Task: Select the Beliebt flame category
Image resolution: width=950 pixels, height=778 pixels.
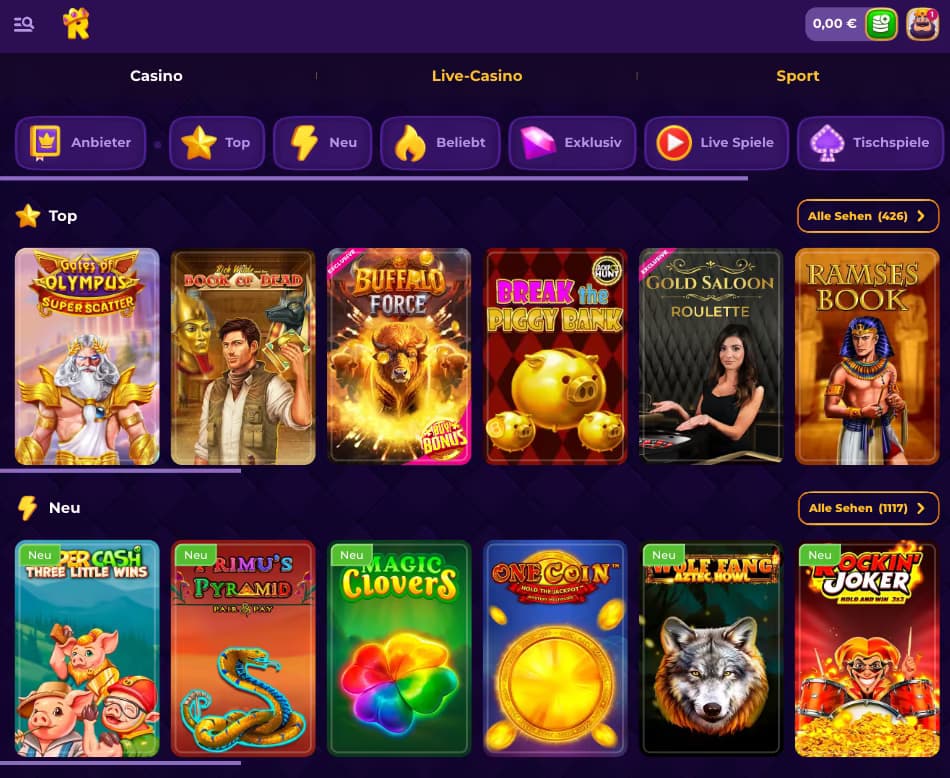Action: (x=440, y=143)
